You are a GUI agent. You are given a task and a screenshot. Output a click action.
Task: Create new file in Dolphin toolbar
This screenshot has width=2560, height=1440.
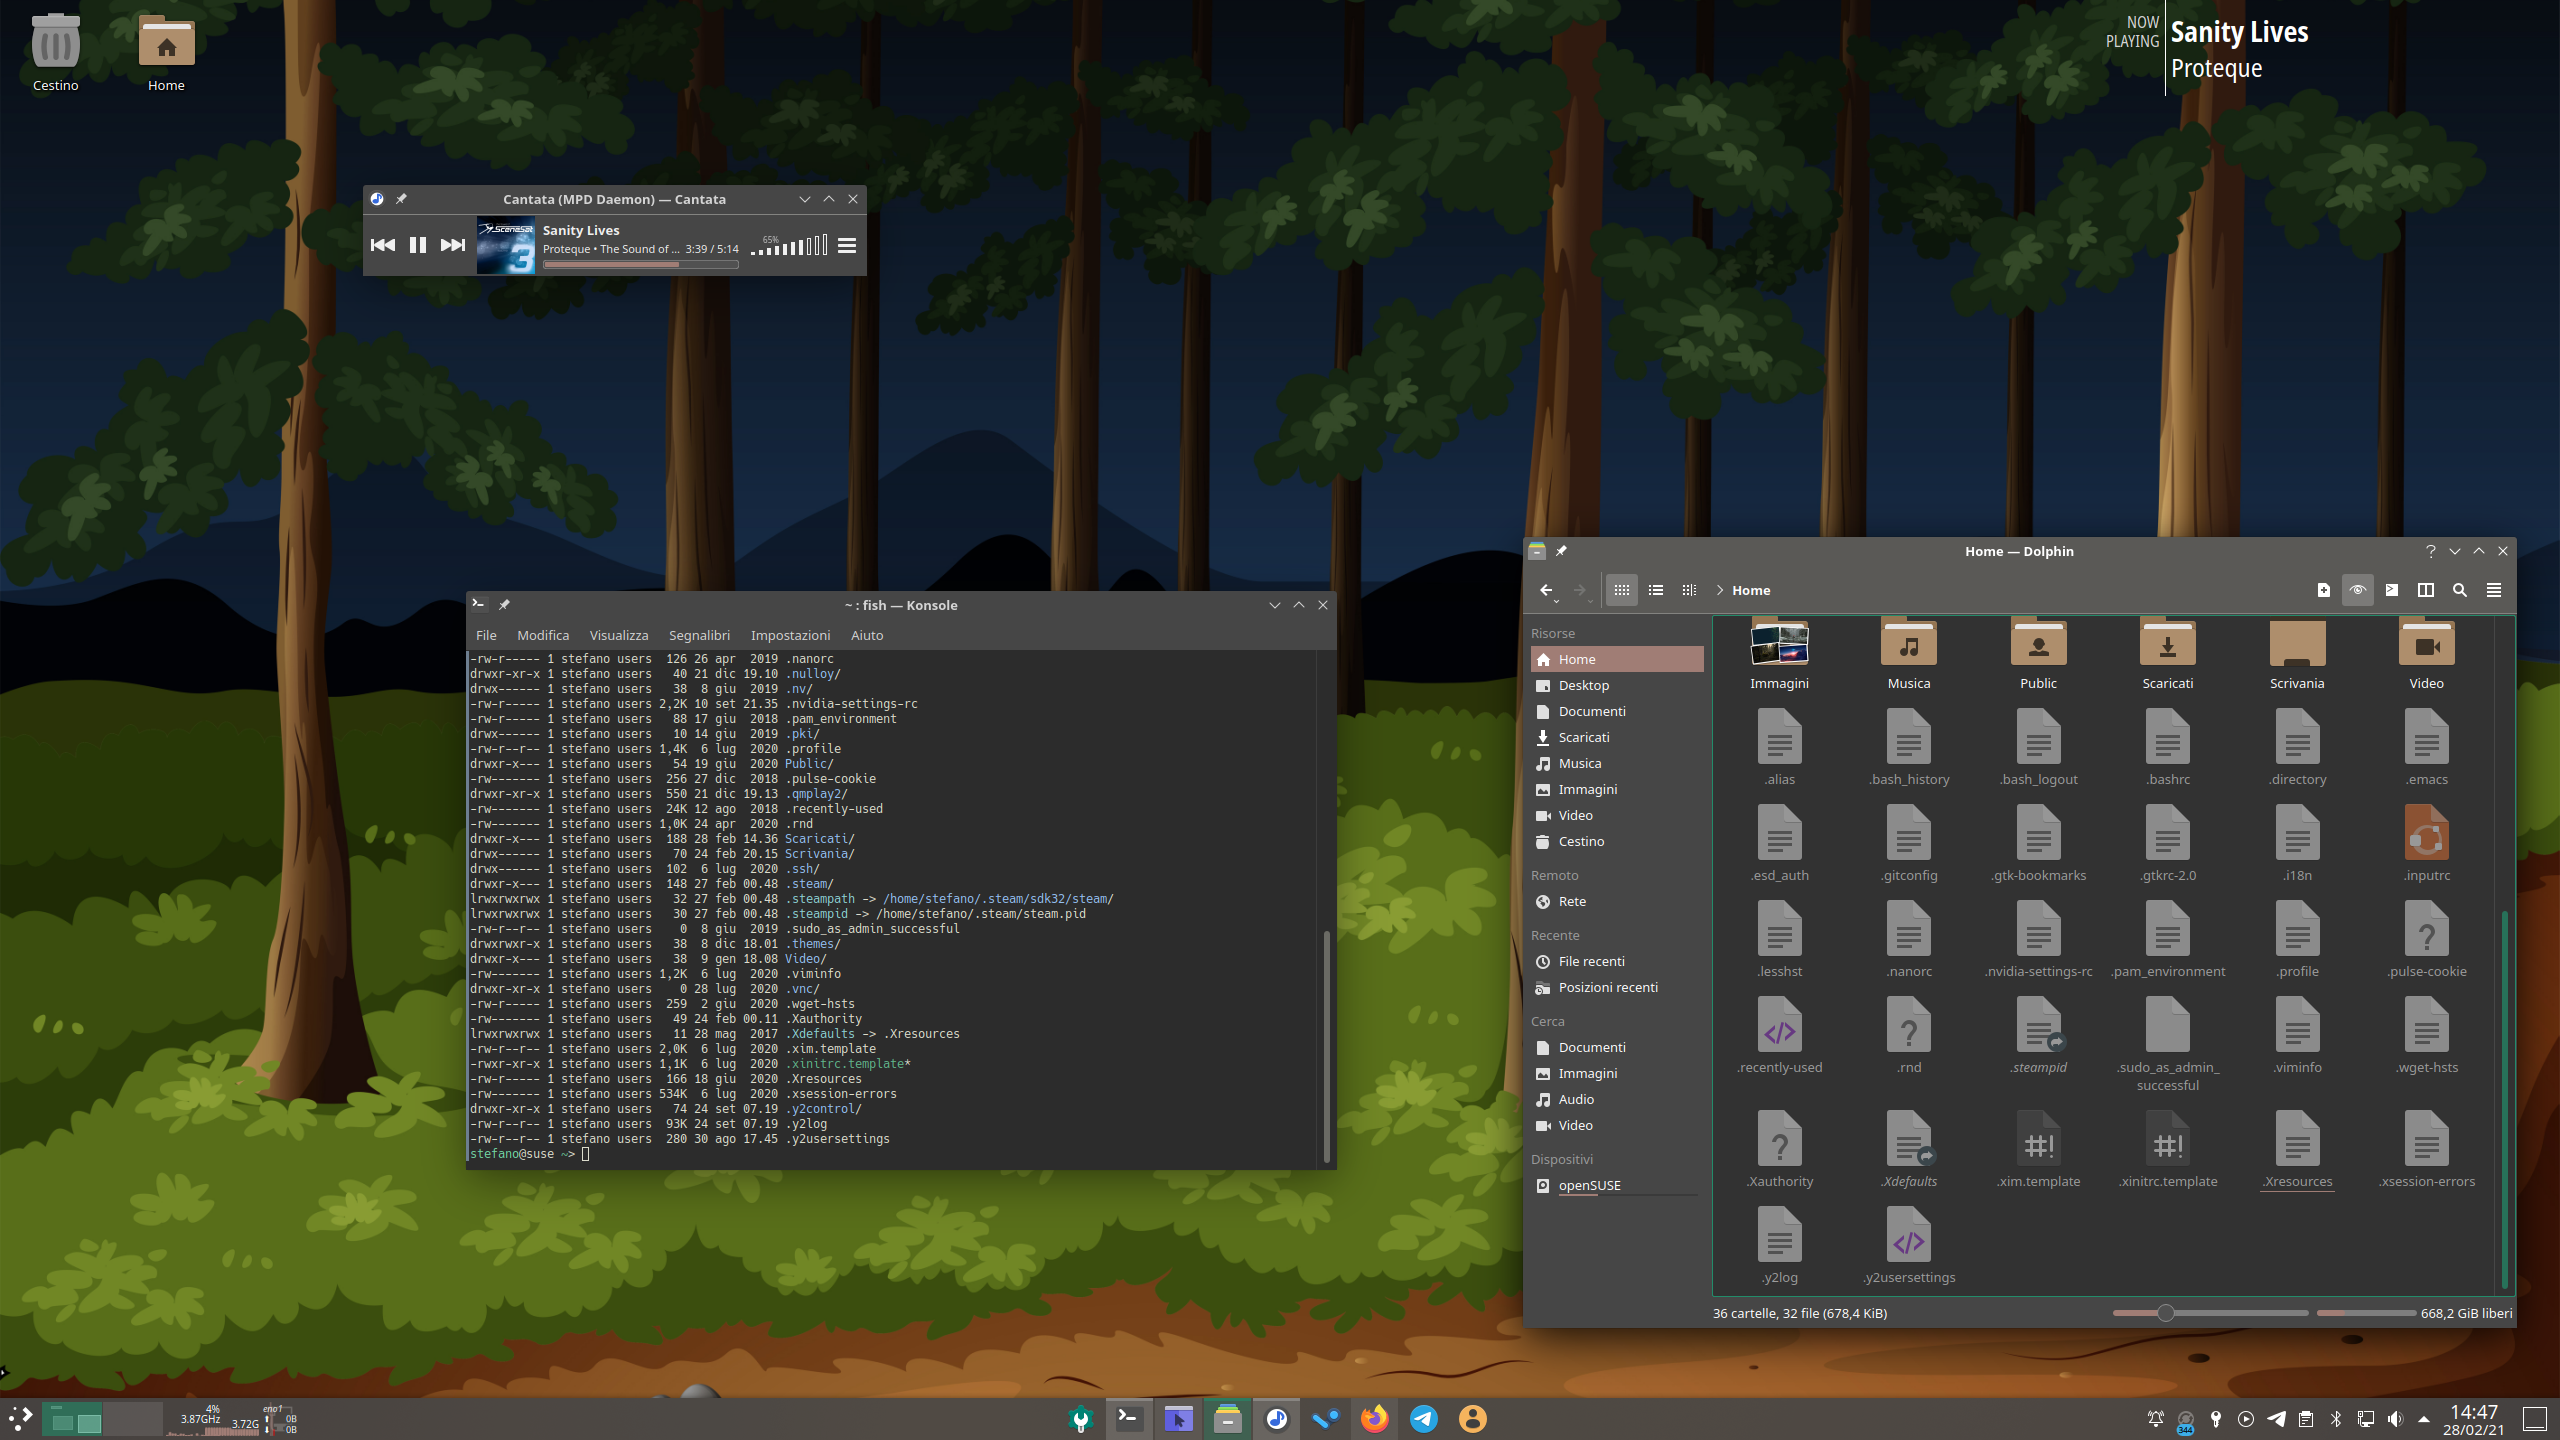point(2324,590)
